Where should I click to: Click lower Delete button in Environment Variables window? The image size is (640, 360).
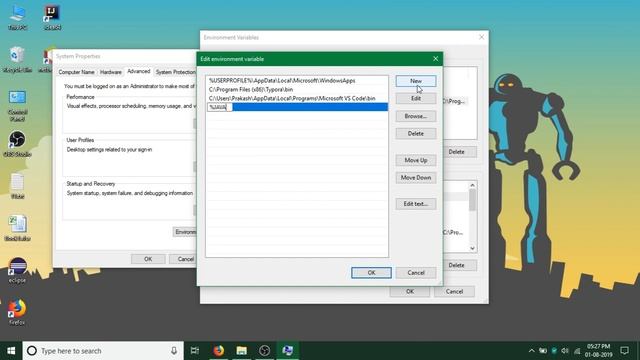pos(456,265)
